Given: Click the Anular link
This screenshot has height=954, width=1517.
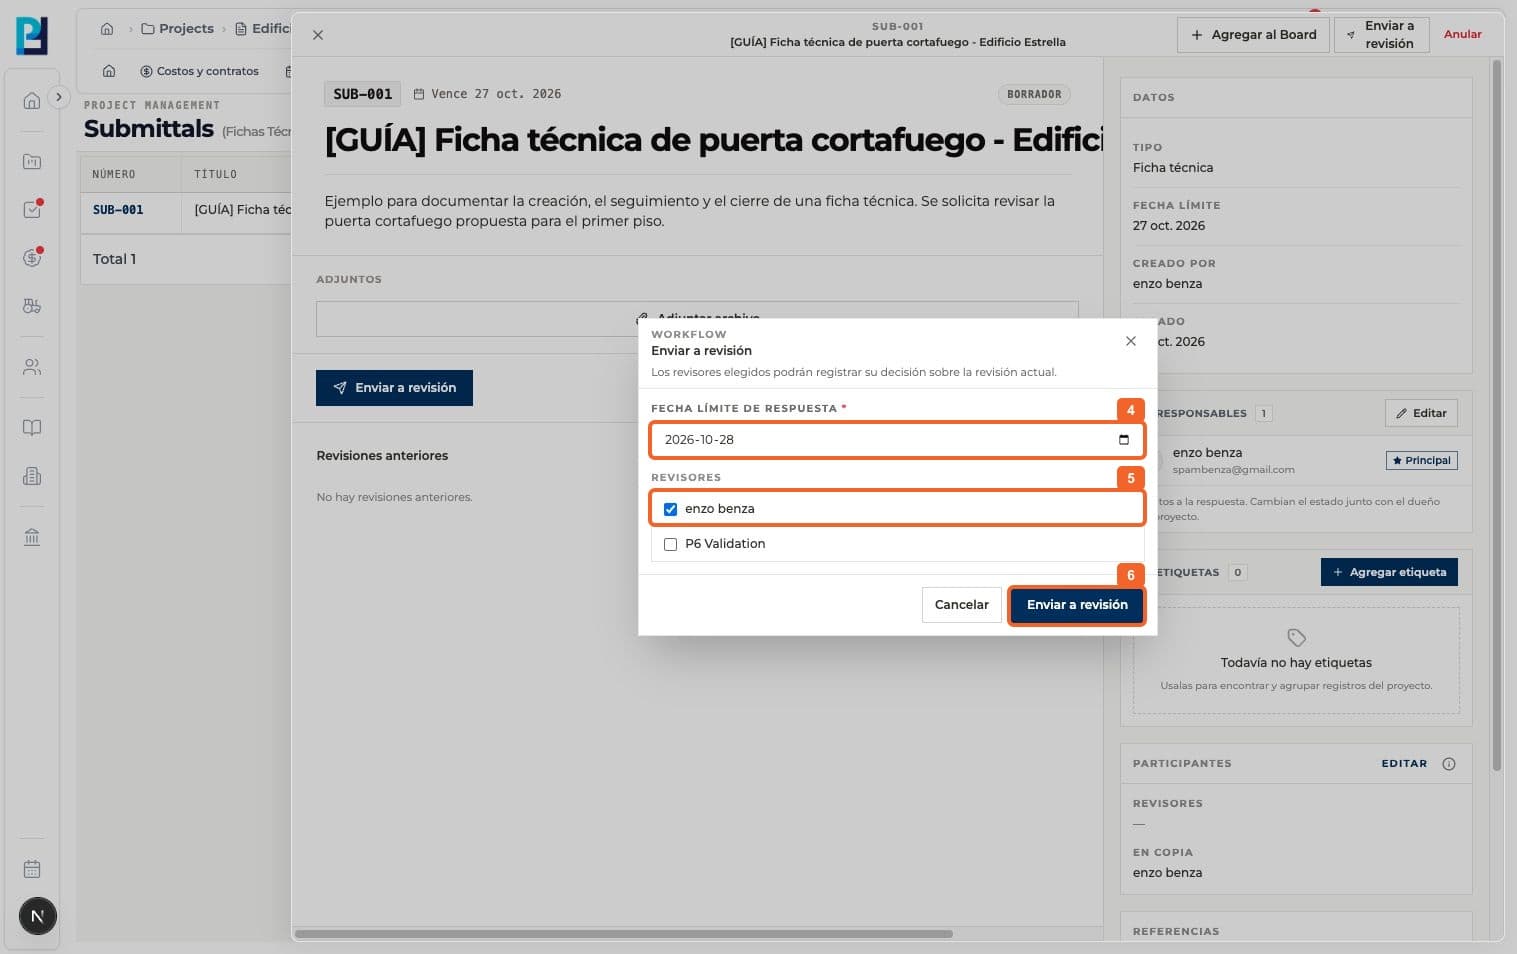Looking at the screenshot, I should (1462, 34).
